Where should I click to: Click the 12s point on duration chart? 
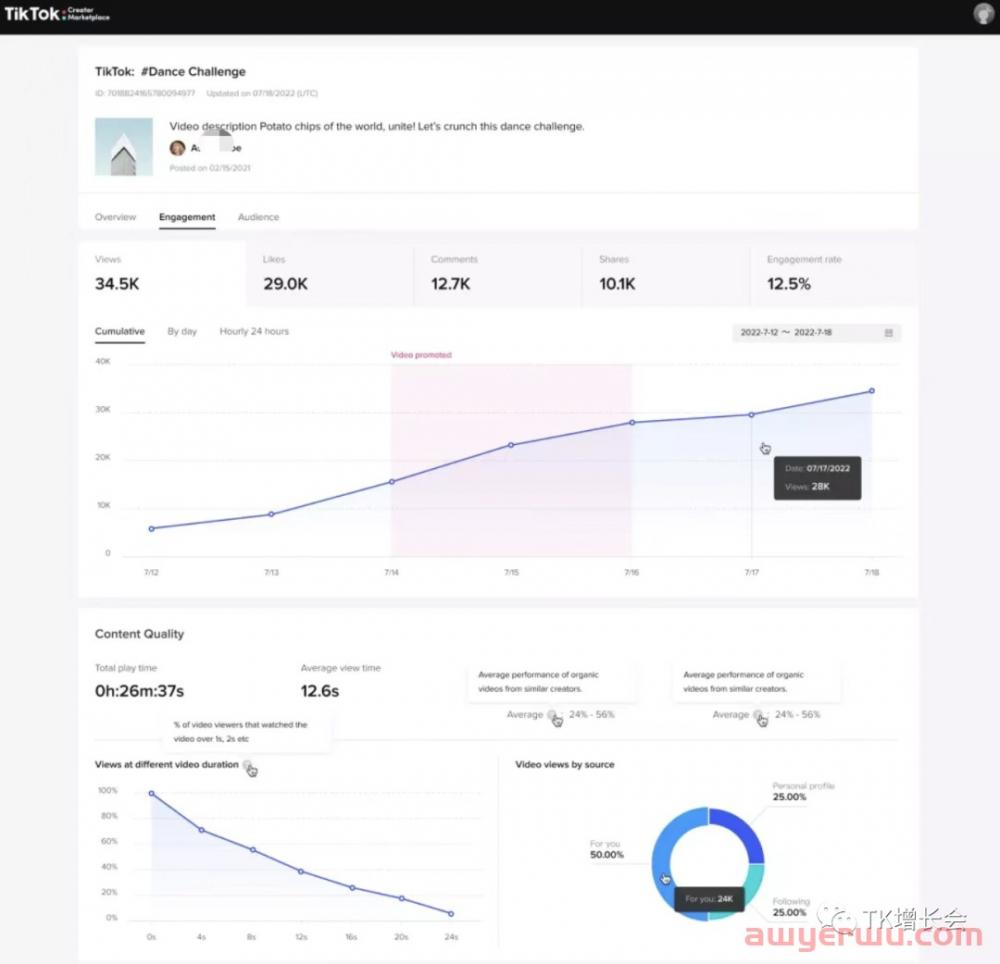301,872
